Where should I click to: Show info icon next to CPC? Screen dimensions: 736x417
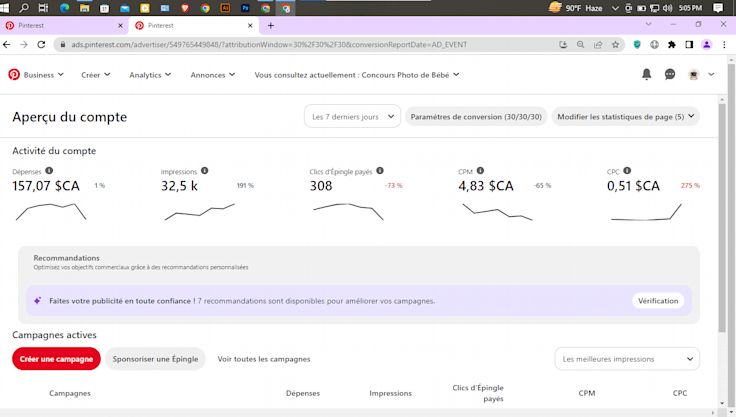(627, 171)
